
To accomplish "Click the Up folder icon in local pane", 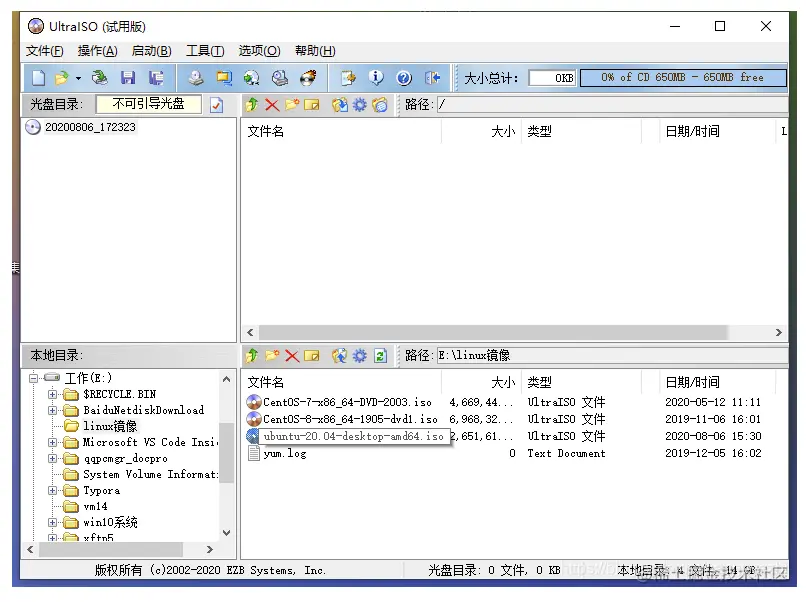I will 251,356.
